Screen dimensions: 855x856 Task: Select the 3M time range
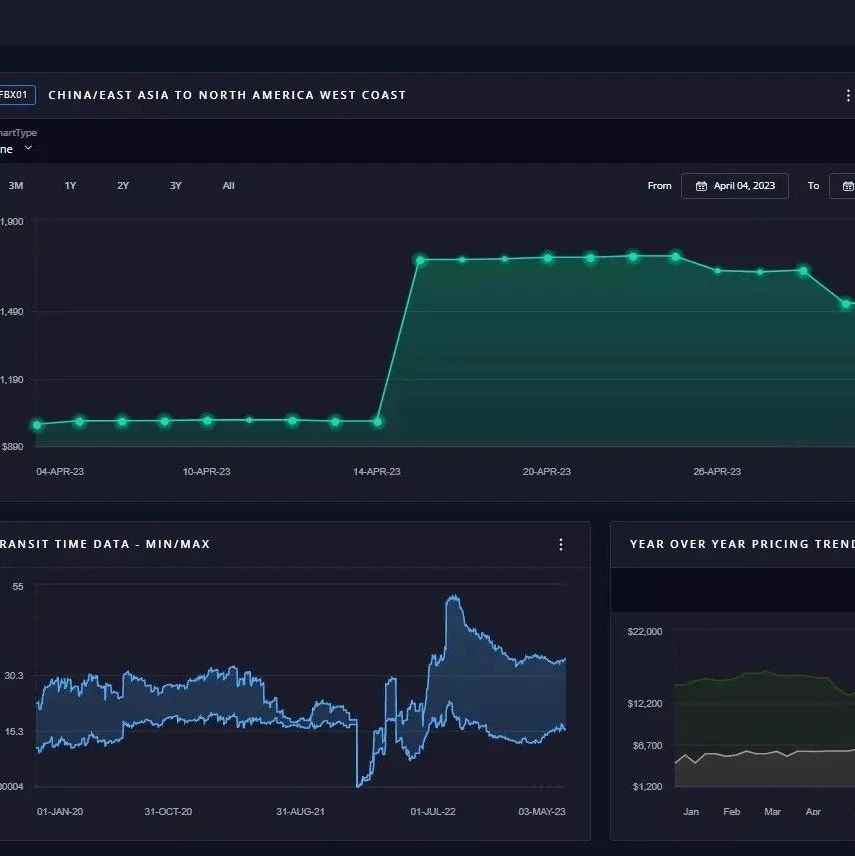tap(16, 186)
